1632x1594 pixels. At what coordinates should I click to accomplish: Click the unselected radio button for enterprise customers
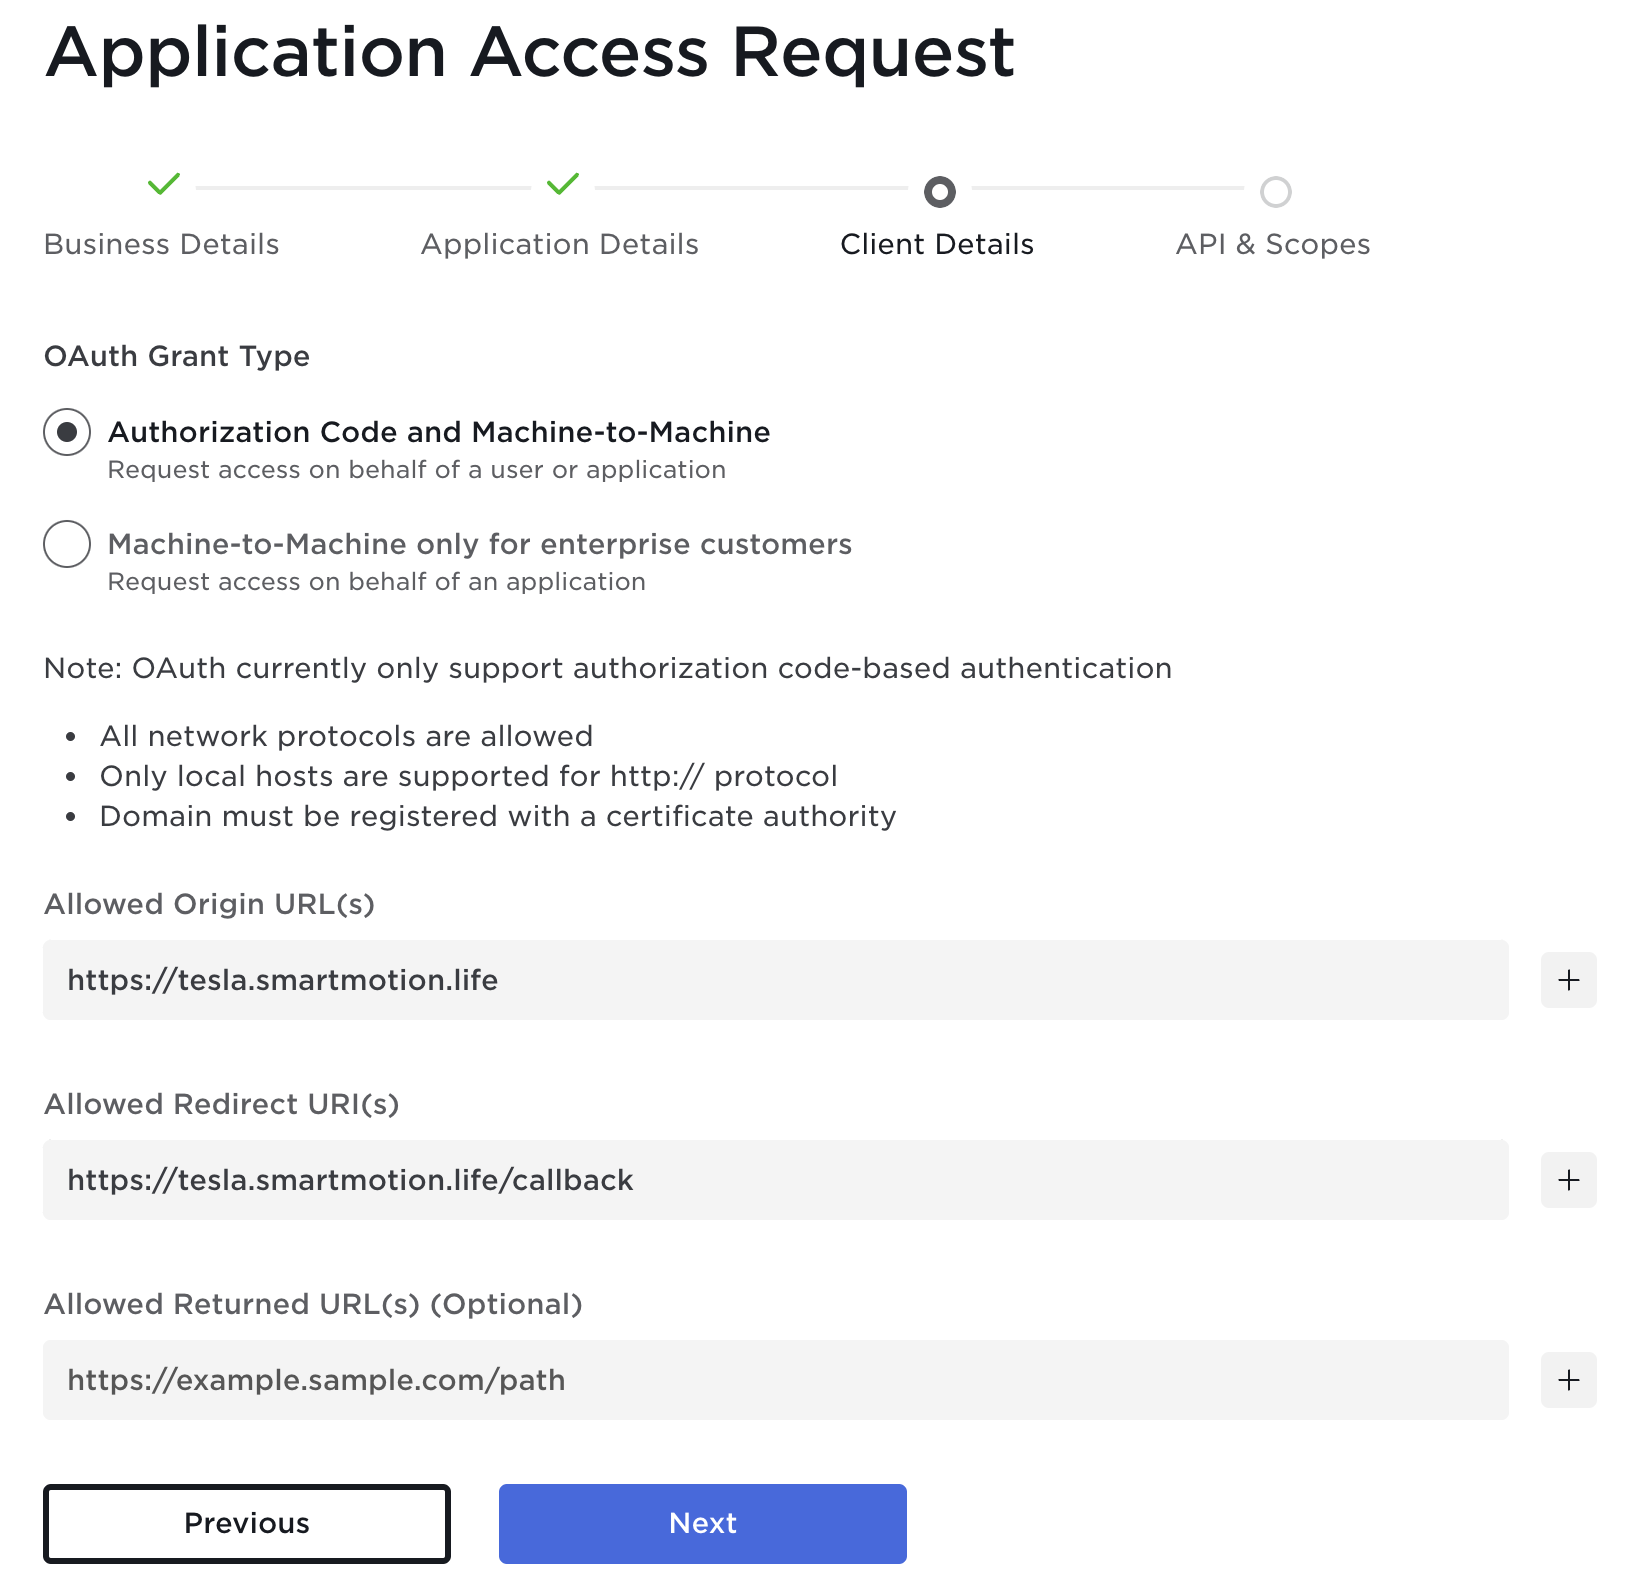66,544
